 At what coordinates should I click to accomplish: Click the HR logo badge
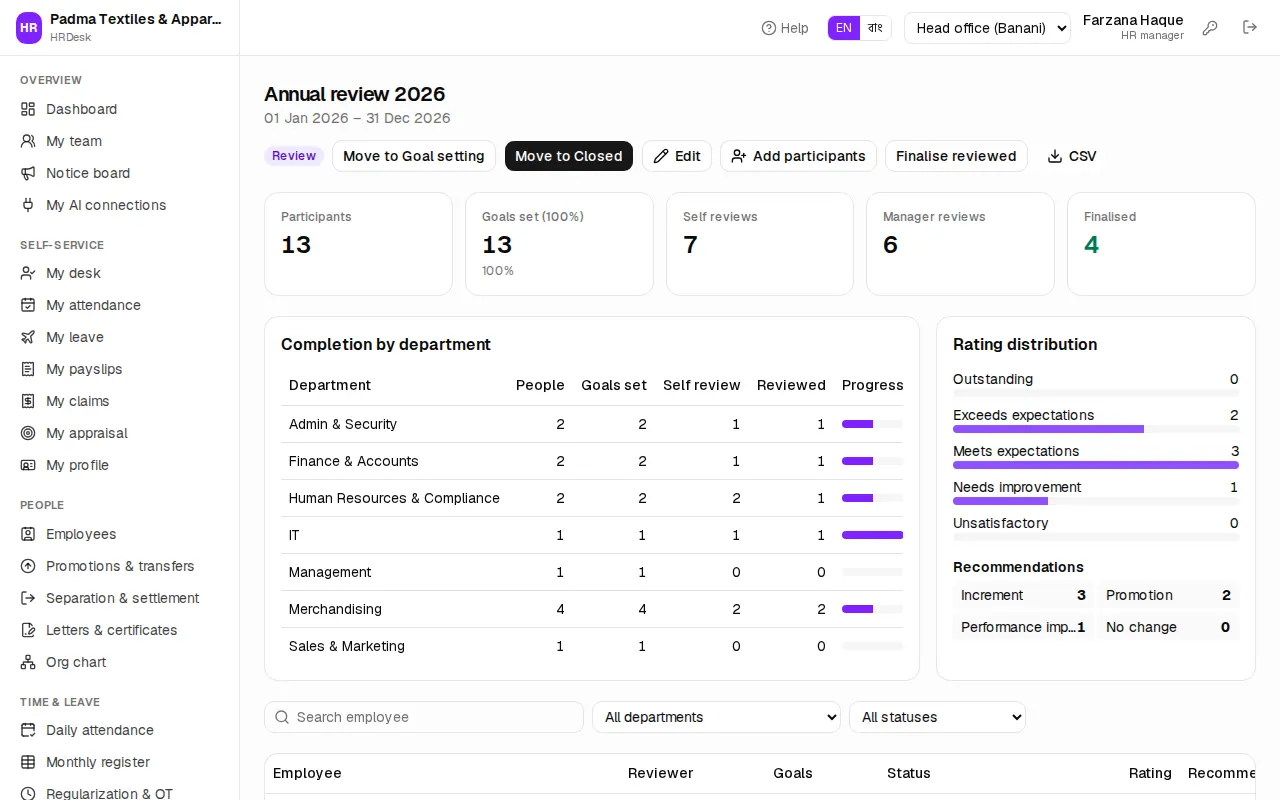(x=29, y=28)
